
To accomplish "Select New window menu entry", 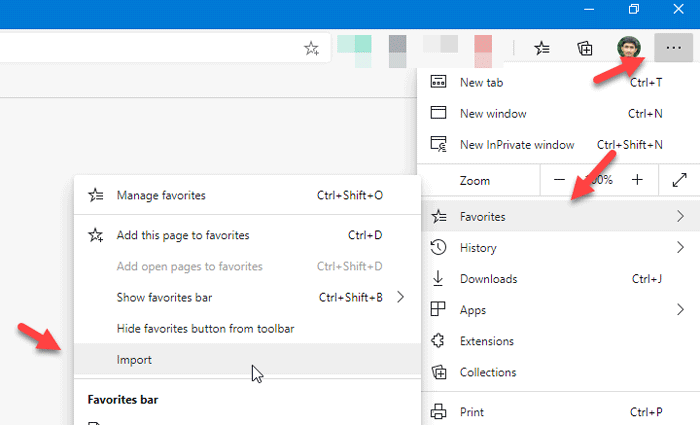I will (558, 113).
